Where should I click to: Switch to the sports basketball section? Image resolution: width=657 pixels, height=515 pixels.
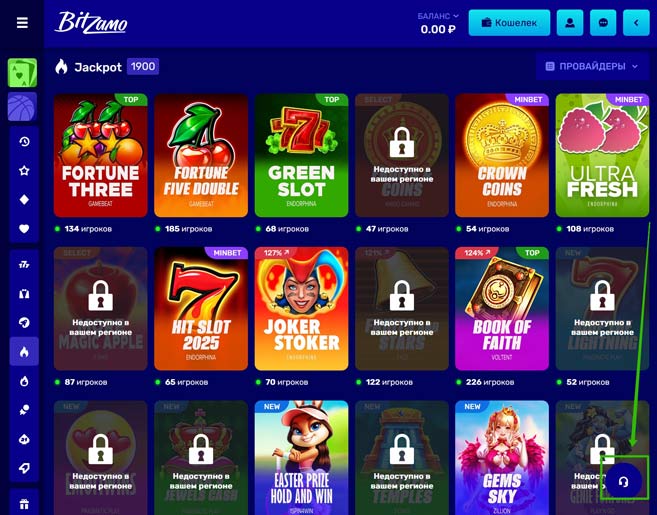tap(22, 107)
